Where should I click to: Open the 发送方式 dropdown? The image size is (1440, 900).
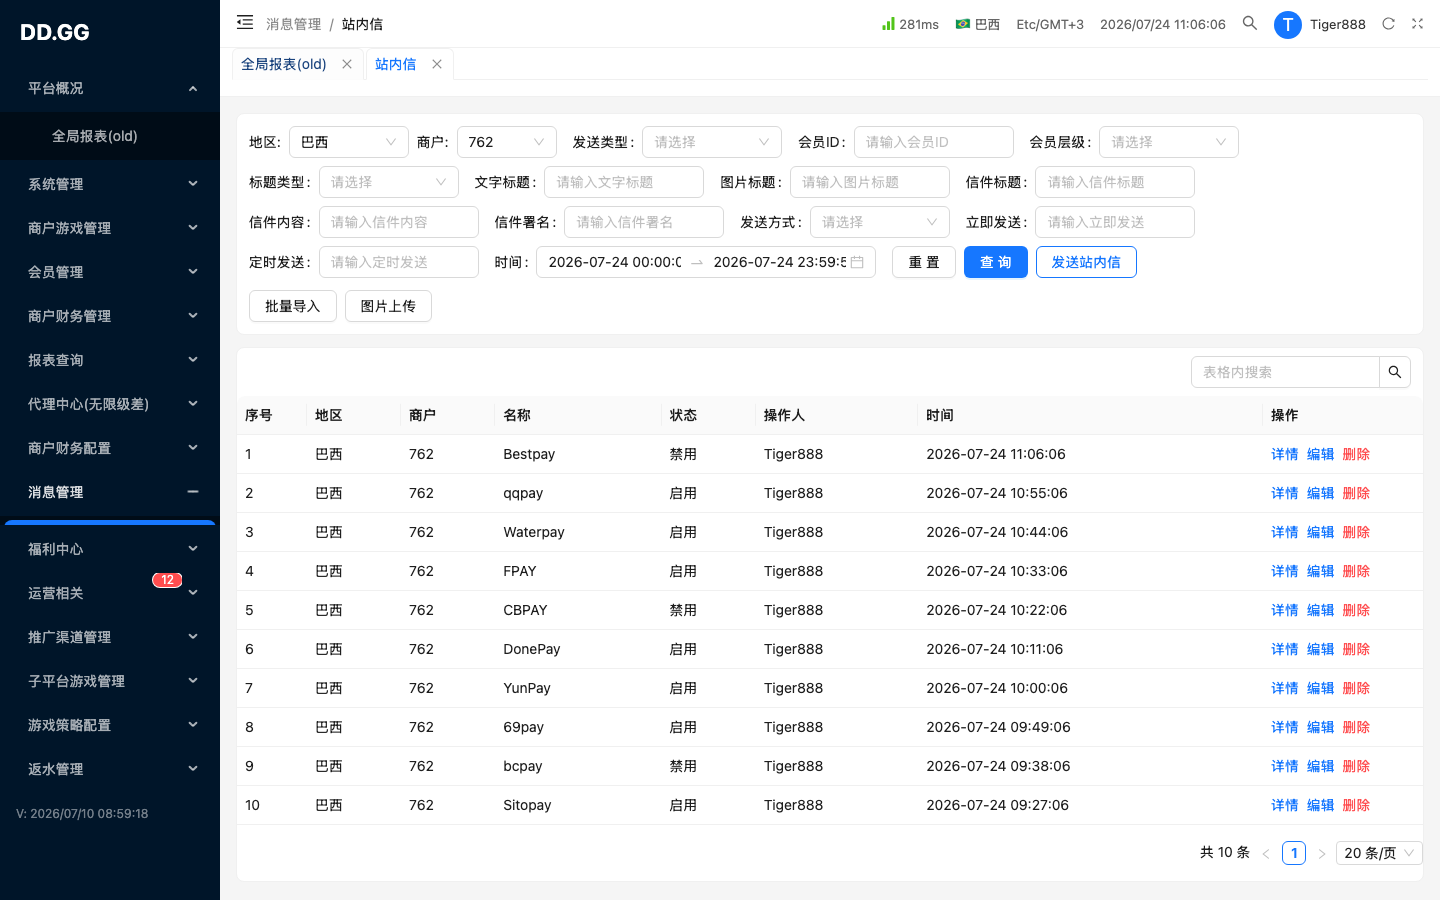(x=880, y=222)
